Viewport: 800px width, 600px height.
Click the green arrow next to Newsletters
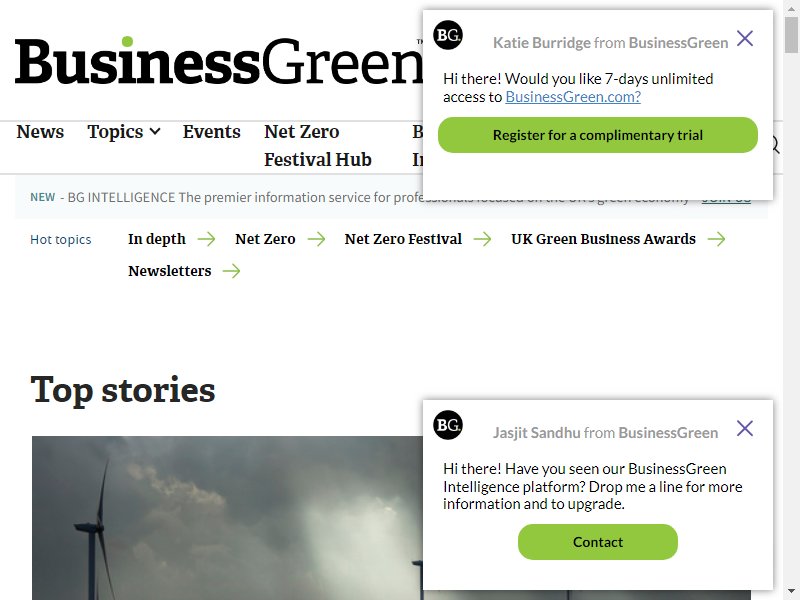click(232, 271)
